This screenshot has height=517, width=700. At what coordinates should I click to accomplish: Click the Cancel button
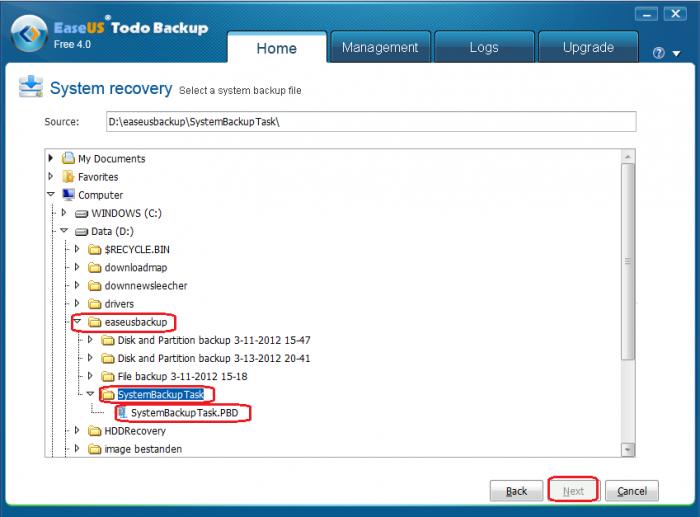tap(632, 491)
